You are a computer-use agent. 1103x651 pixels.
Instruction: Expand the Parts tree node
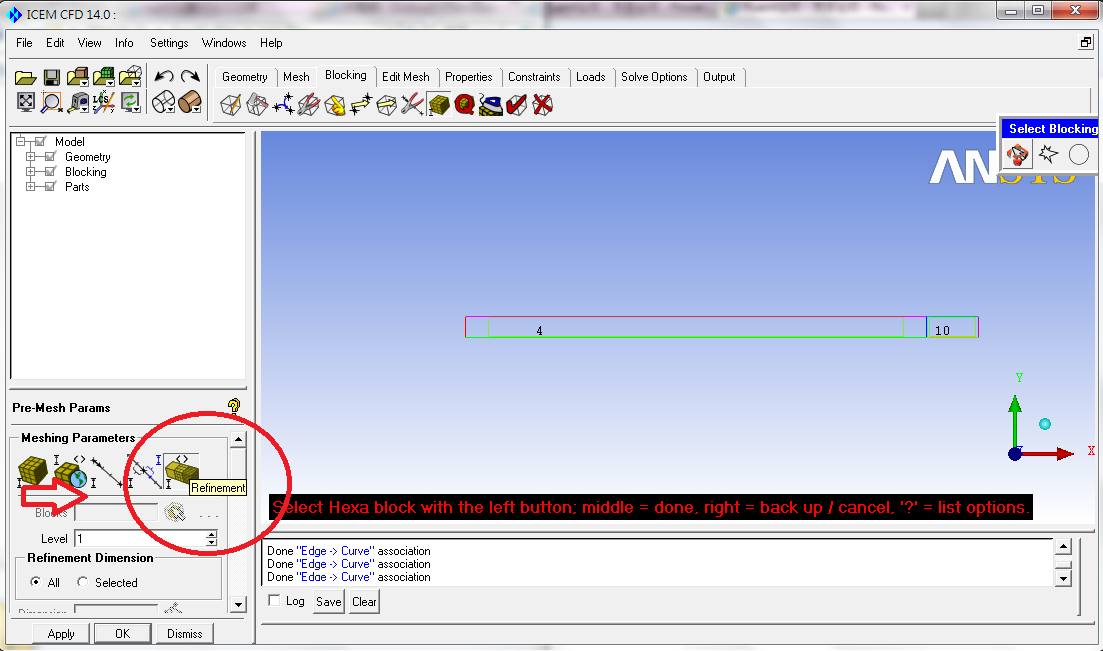[31, 187]
